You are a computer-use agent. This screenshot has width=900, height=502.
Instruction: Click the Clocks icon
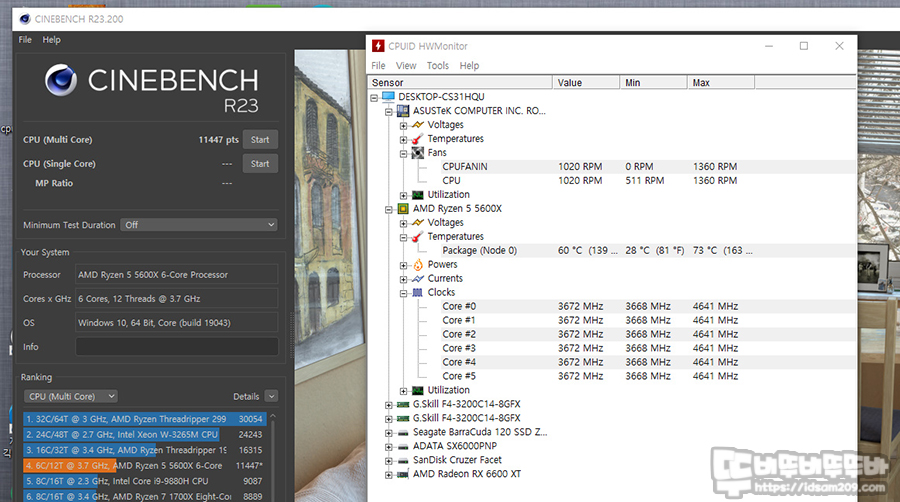tap(417, 293)
